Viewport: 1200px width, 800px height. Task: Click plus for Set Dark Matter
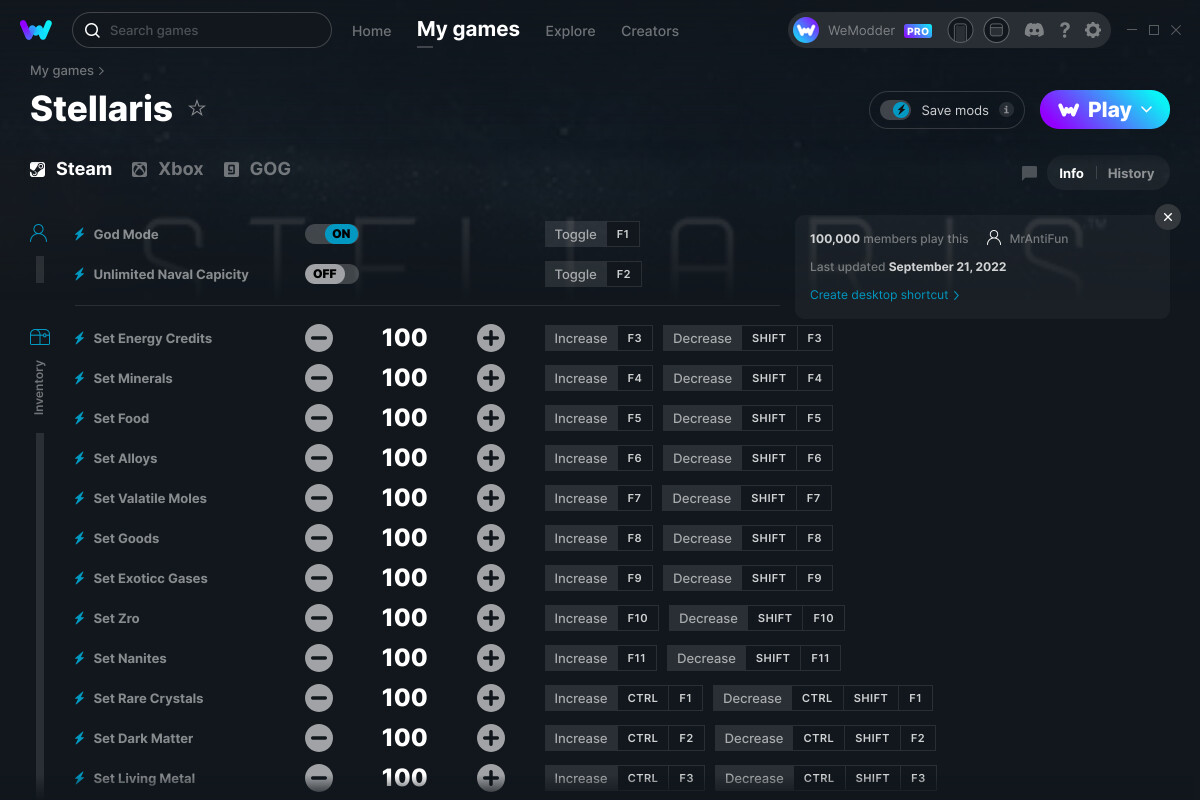click(491, 738)
